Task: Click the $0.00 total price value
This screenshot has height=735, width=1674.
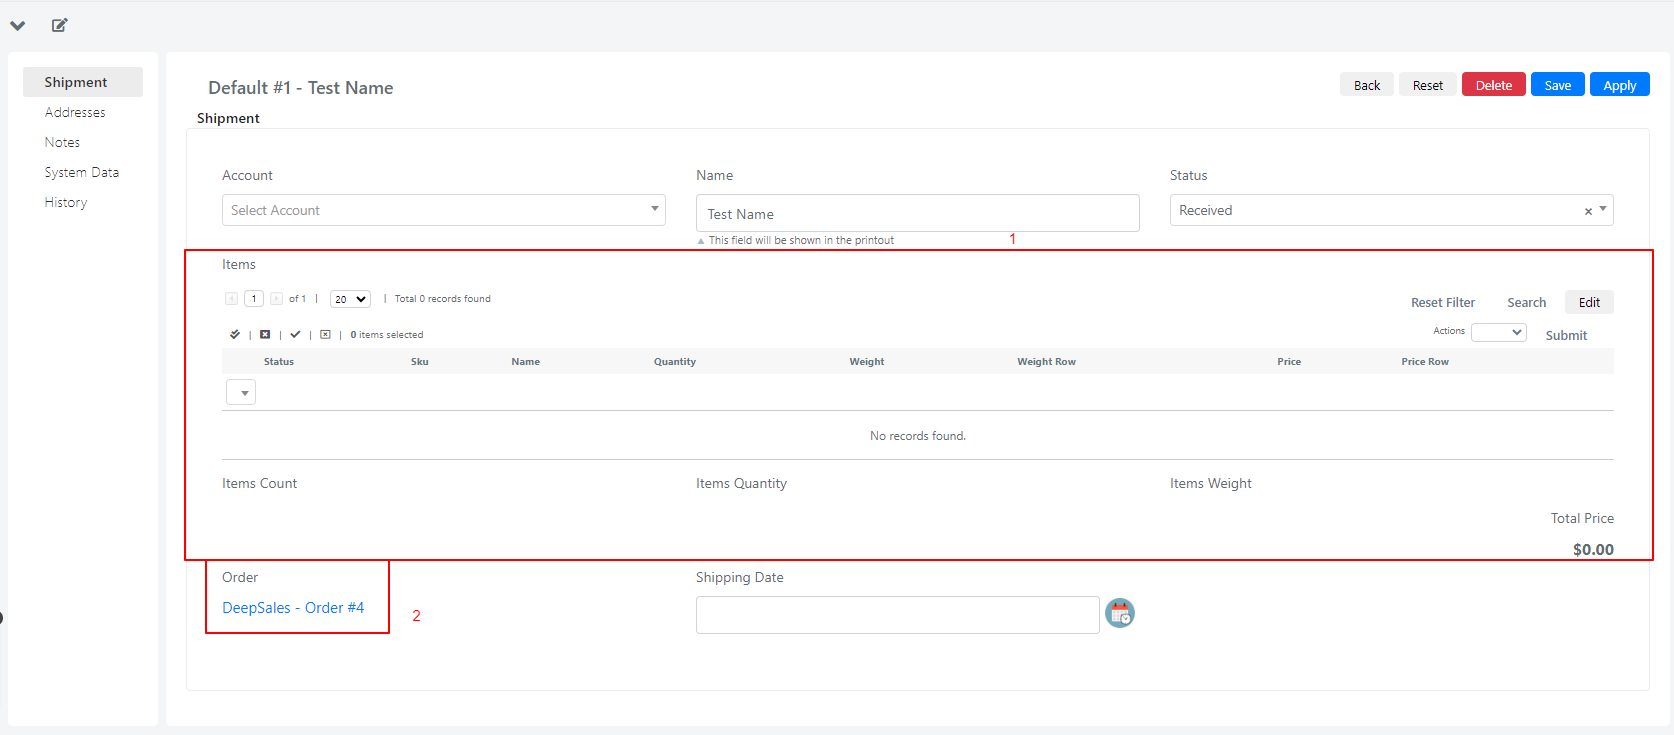Action: pos(1593,549)
